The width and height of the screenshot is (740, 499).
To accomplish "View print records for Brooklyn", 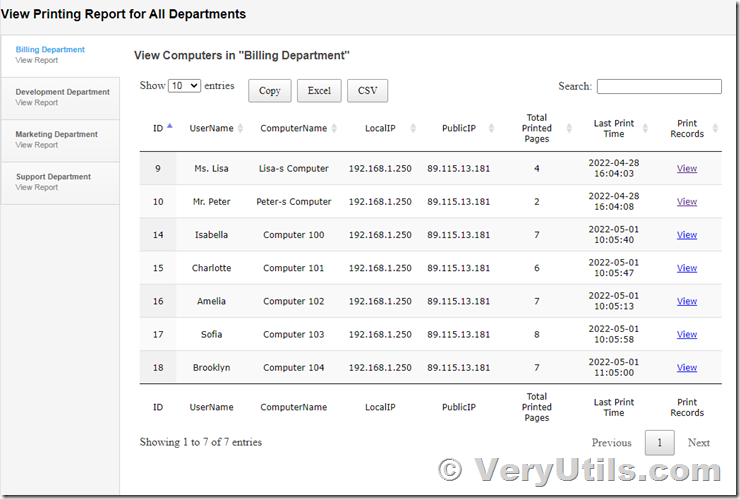I will point(687,368).
